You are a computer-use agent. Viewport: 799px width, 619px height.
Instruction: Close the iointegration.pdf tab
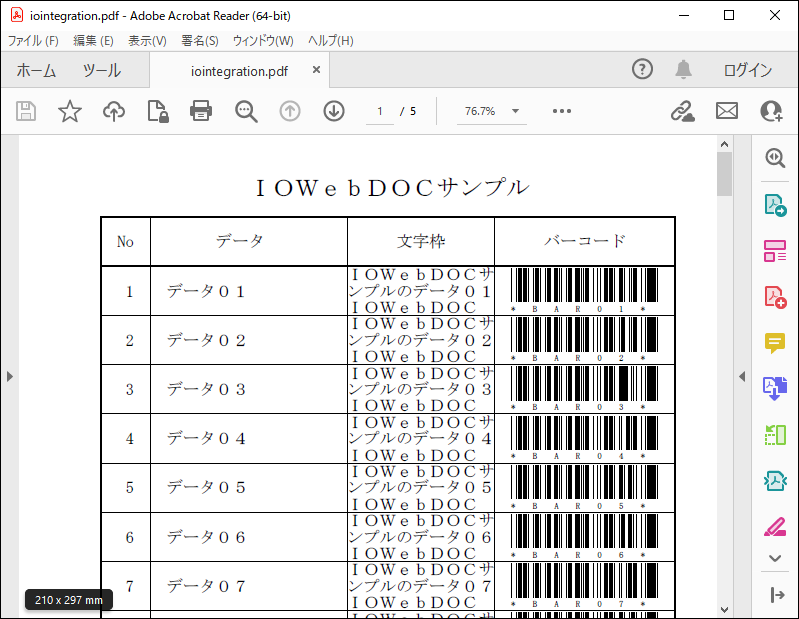tap(316, 70)
